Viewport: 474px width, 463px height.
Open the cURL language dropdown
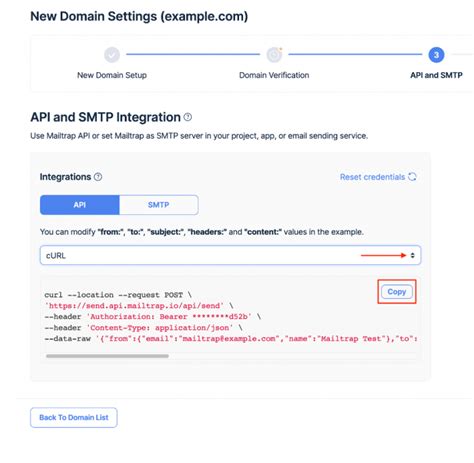(x=230, y=255)
